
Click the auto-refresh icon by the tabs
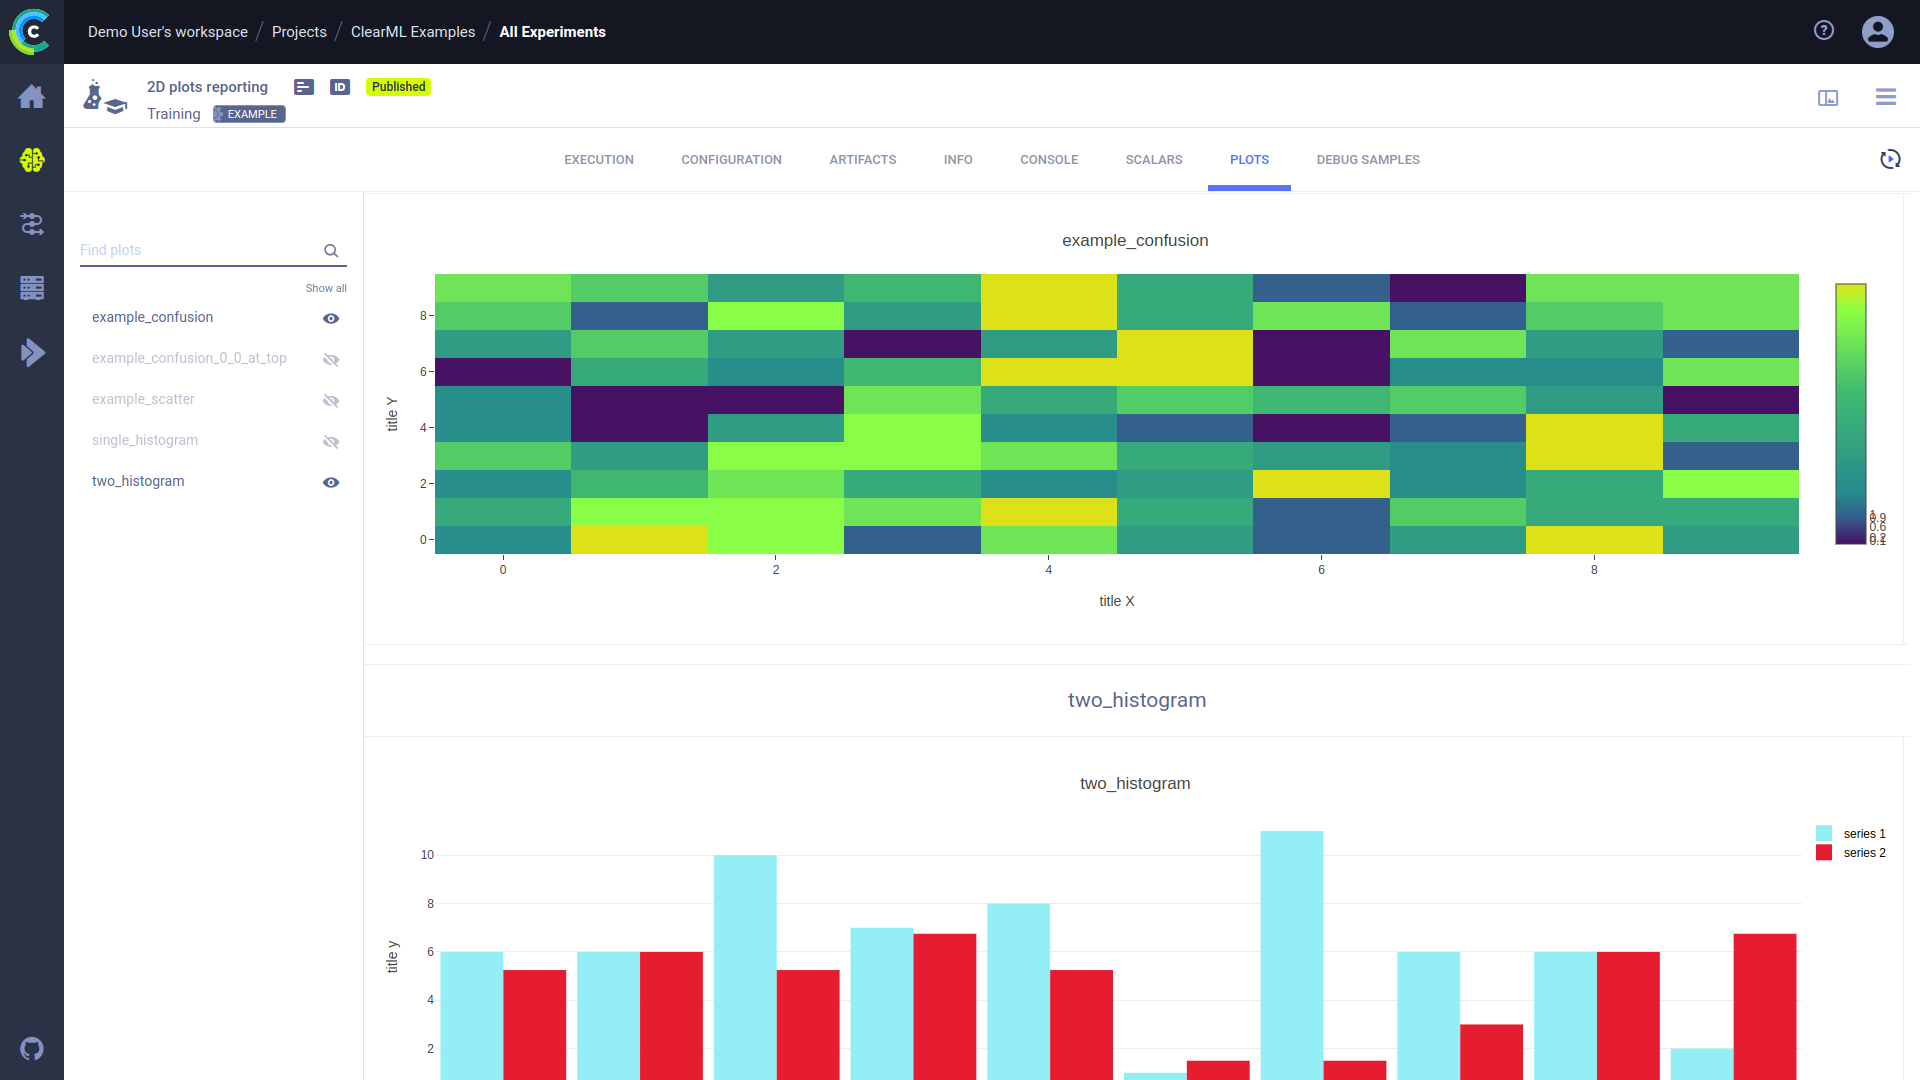point(1889,159)
